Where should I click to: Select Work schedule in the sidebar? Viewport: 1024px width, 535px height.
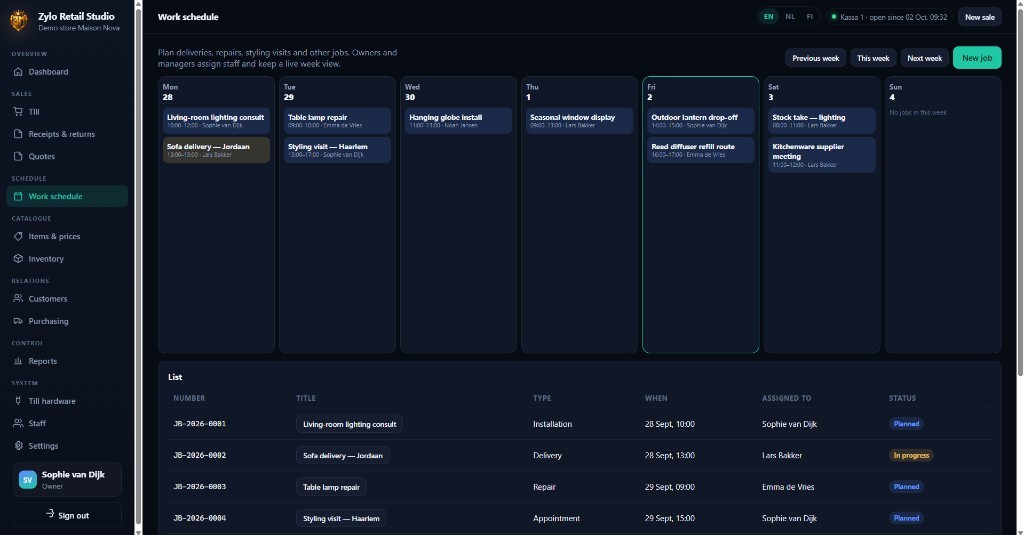point(67,196)
